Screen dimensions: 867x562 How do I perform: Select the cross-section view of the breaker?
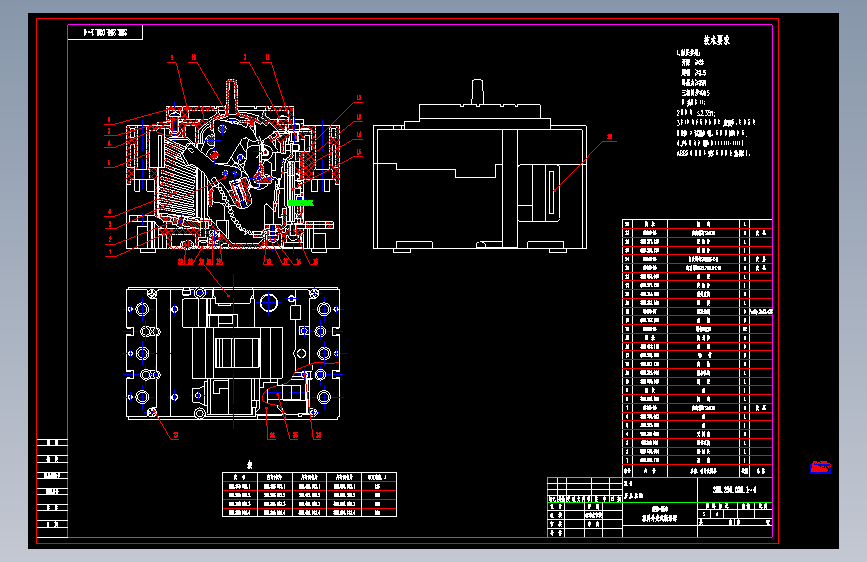pyautogui.click(x=233, y=166)
